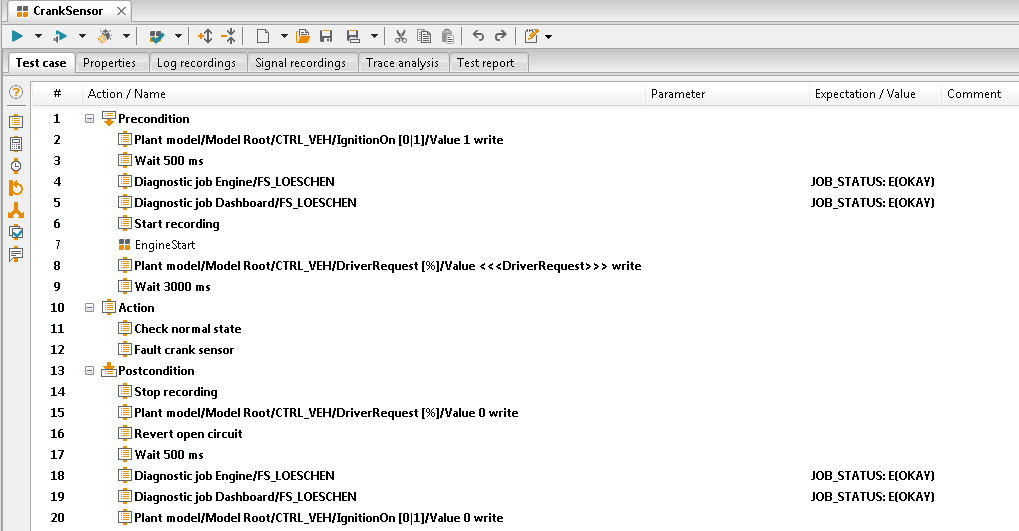
Task: Click JOB_STATUS: E(OKAY) value in row 5
Action: click(x=873, y=203)
